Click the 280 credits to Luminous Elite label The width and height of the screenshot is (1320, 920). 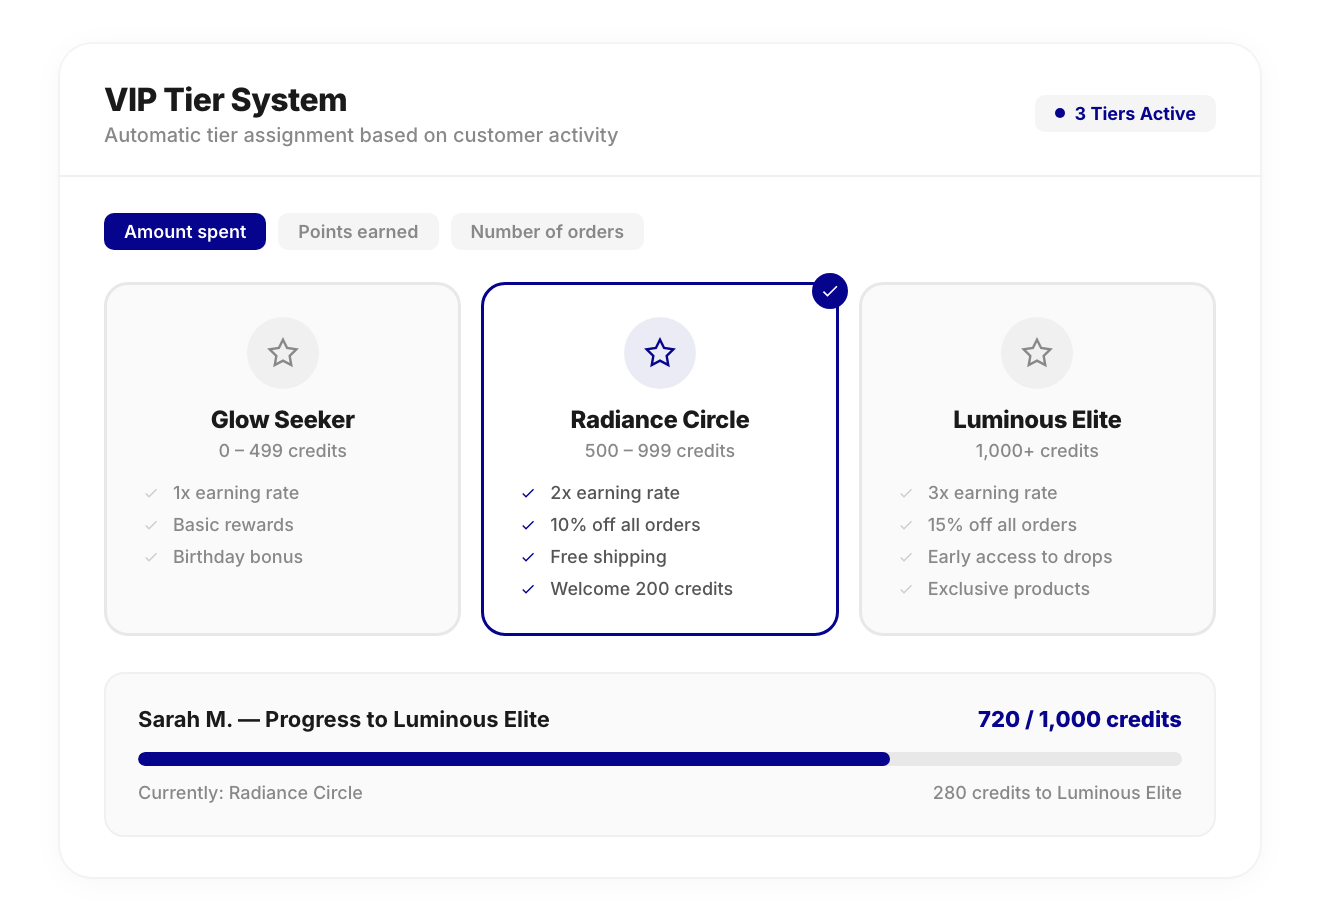point(1056,792)
